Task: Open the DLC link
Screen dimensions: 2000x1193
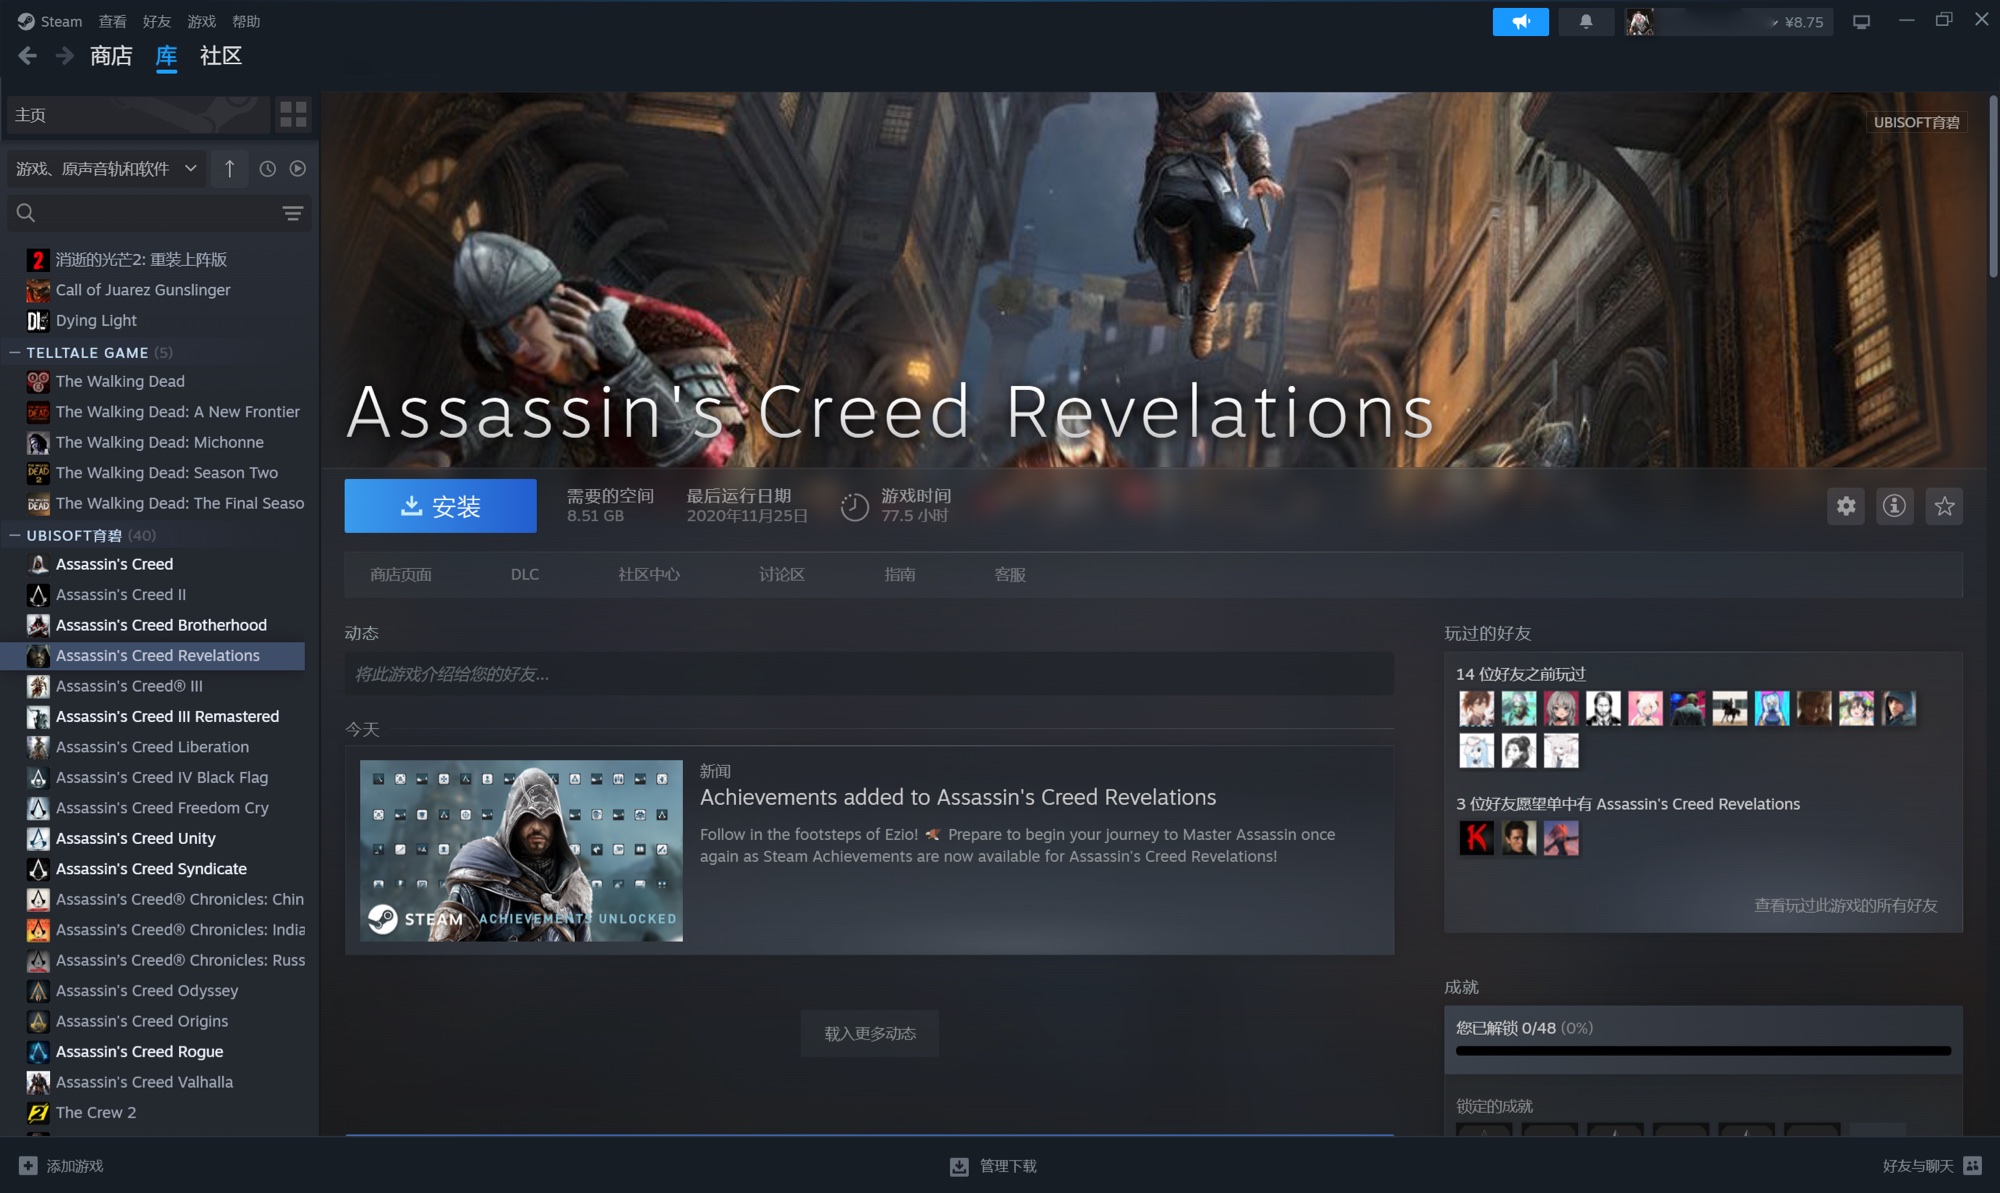Action: point(525,575)
